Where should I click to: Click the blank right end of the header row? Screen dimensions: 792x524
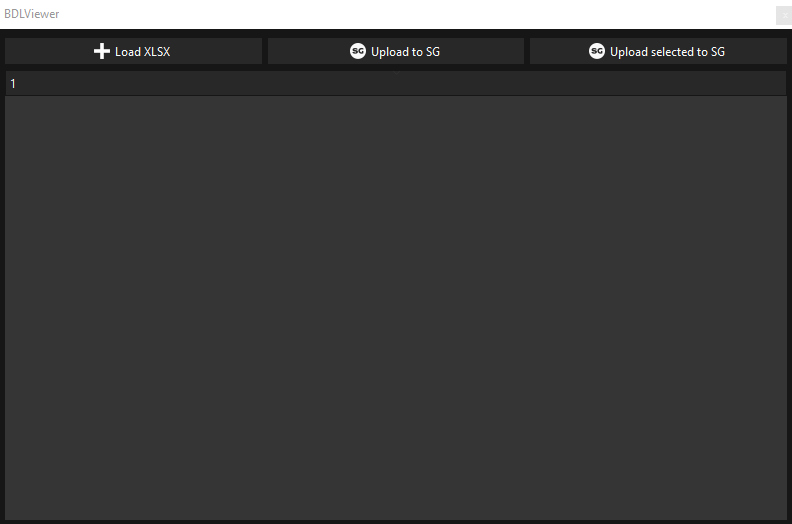pyautogui.click(x=740, y=84)
